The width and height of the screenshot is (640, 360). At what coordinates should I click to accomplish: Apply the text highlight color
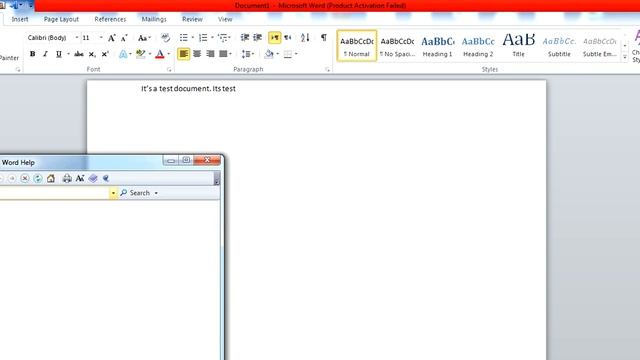click(x=141, y=54)
